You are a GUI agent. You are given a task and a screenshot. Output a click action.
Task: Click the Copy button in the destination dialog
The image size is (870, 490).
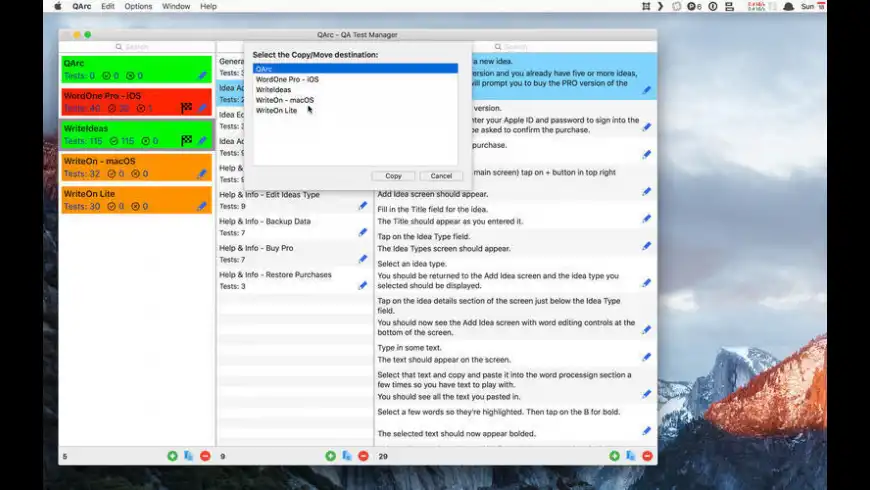click(x=393, y=176)
